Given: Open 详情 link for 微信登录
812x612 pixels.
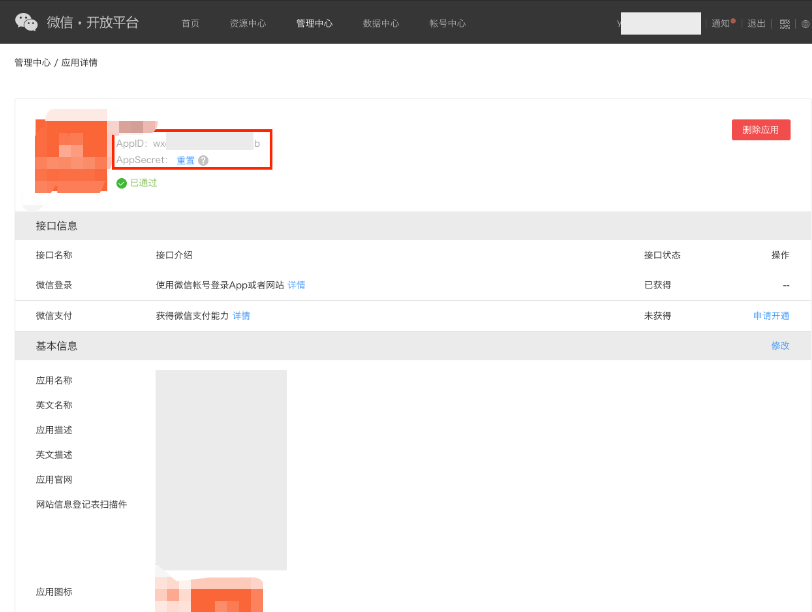Looking at the screenshot, I should (296, 285).
